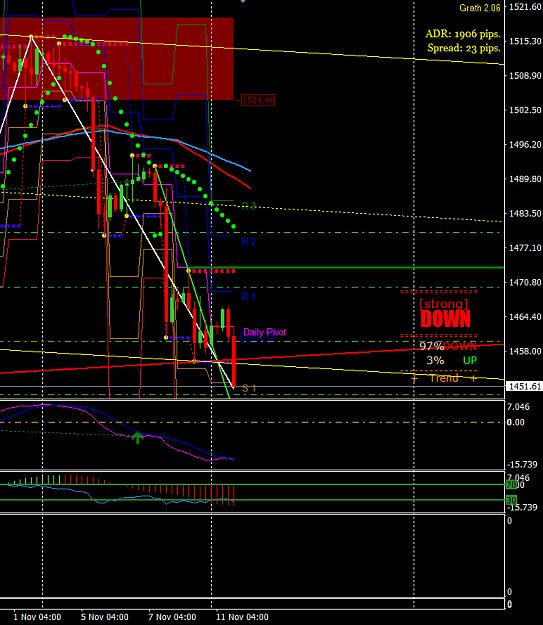
Task: Click the green up arrow in the oscillator panel
Action: coord(138,437)
